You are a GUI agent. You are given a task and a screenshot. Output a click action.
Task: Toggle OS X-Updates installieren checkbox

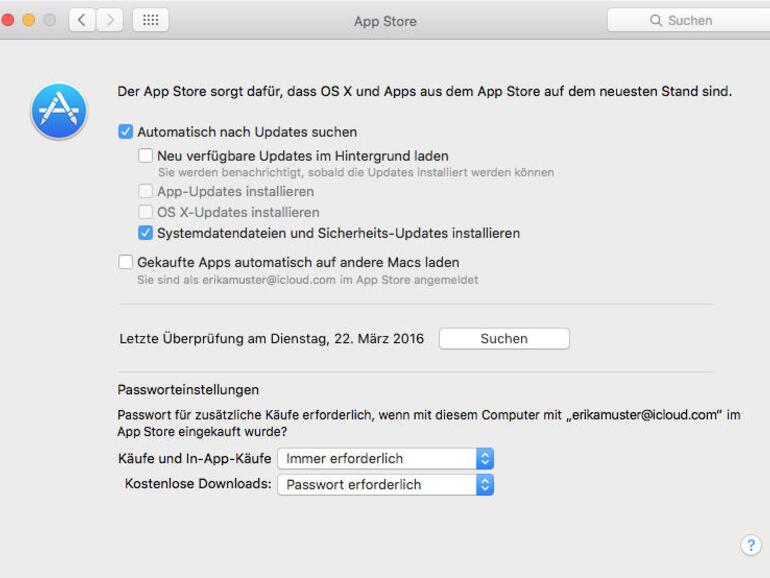(145, 212)
